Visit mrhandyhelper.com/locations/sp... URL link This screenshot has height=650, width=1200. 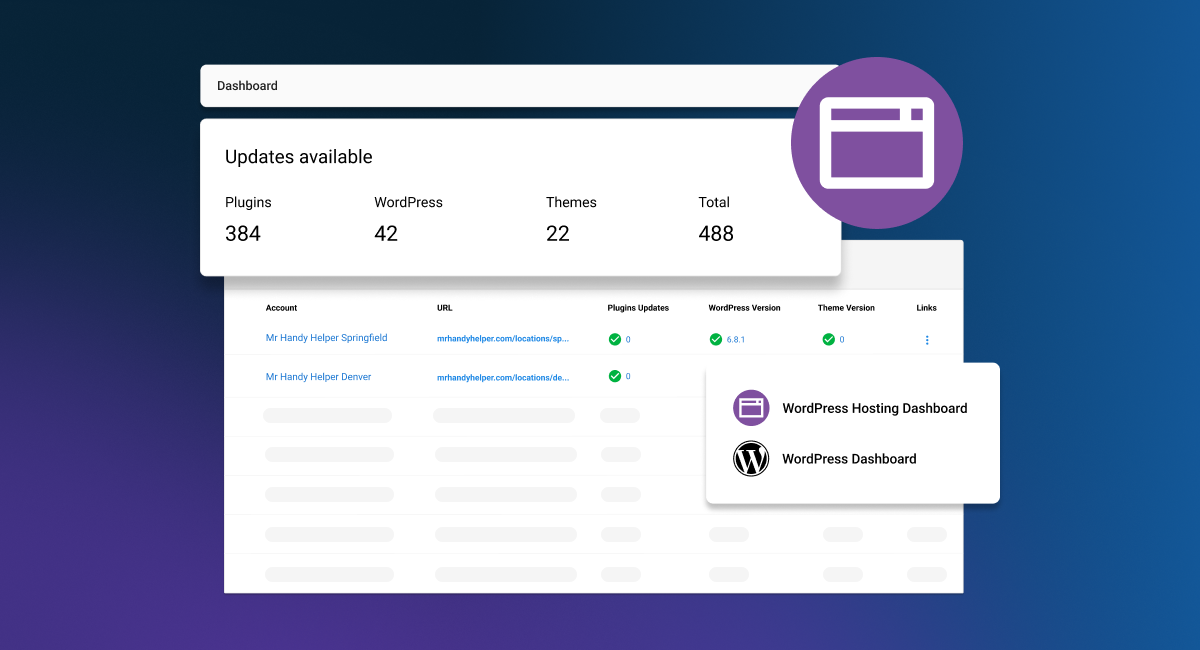pos(503,339)
